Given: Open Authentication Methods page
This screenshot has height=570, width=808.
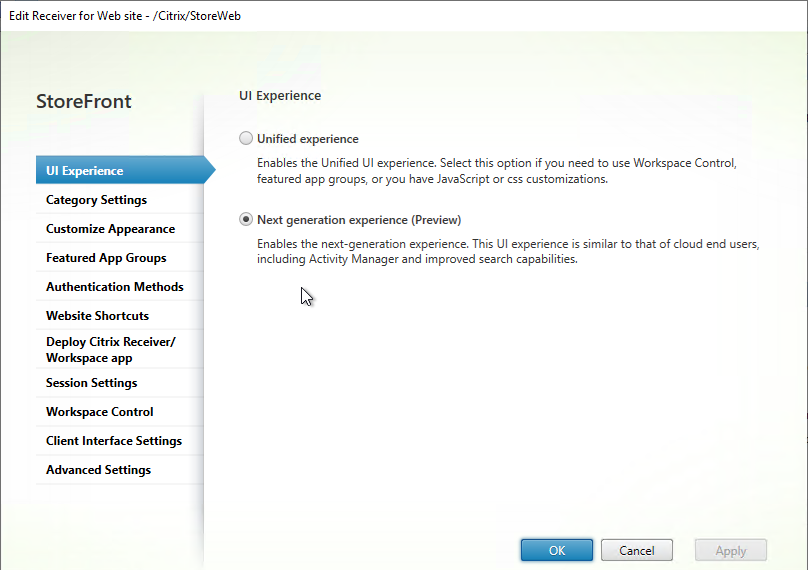Looking at the screenshot, I should 120,287.
